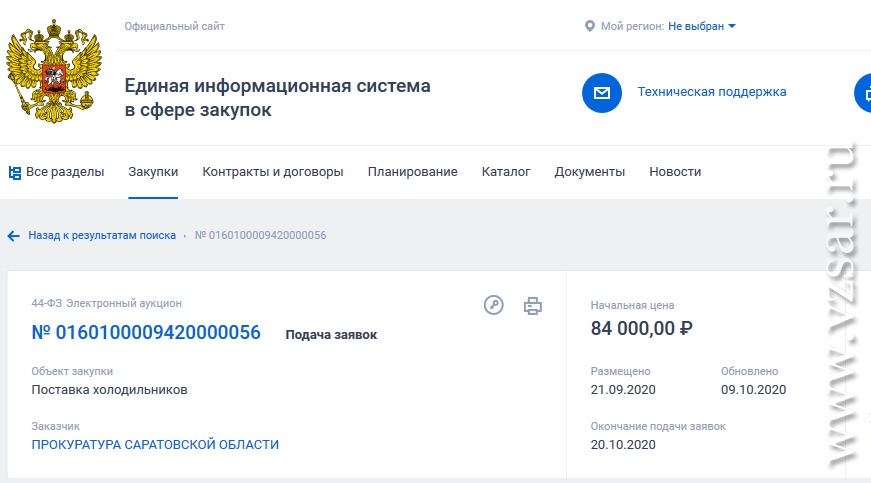Click the round key signature icon
The width and height of the screenshot is (871, 483).
(493, 305)
